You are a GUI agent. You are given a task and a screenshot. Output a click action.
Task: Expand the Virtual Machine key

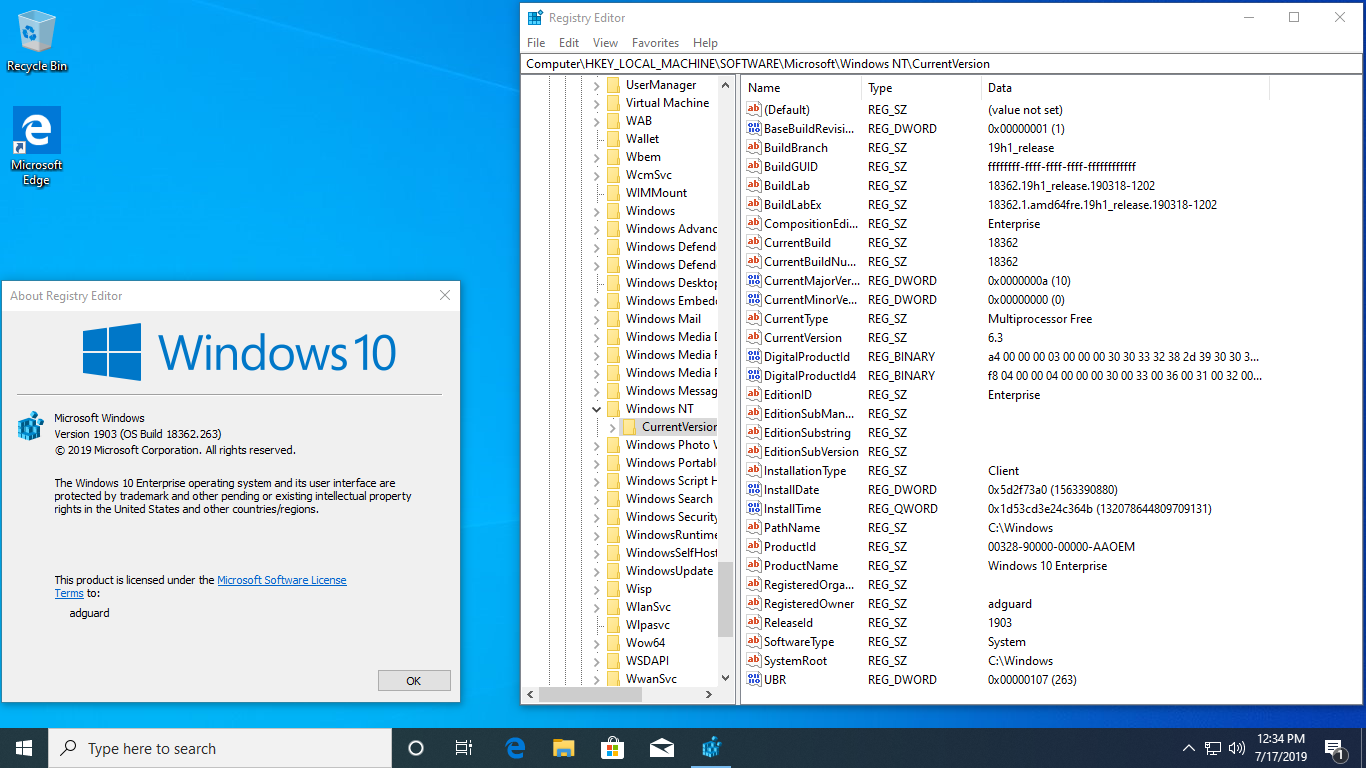tap(597, 103)
